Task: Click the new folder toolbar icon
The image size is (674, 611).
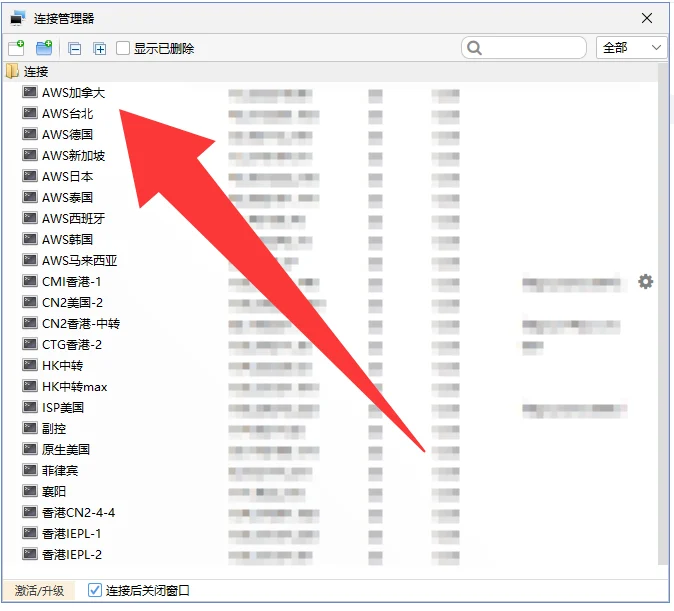Action: tap(44, 48)
